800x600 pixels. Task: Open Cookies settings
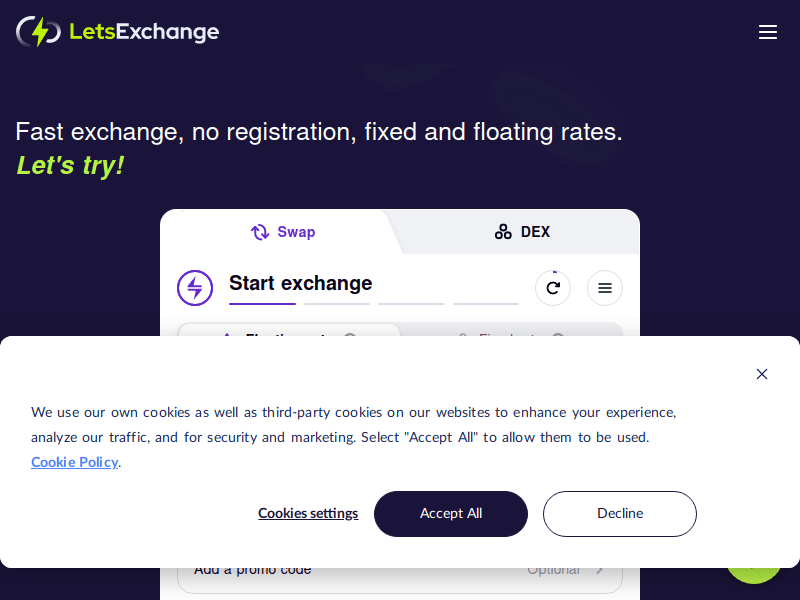(308, 513)
